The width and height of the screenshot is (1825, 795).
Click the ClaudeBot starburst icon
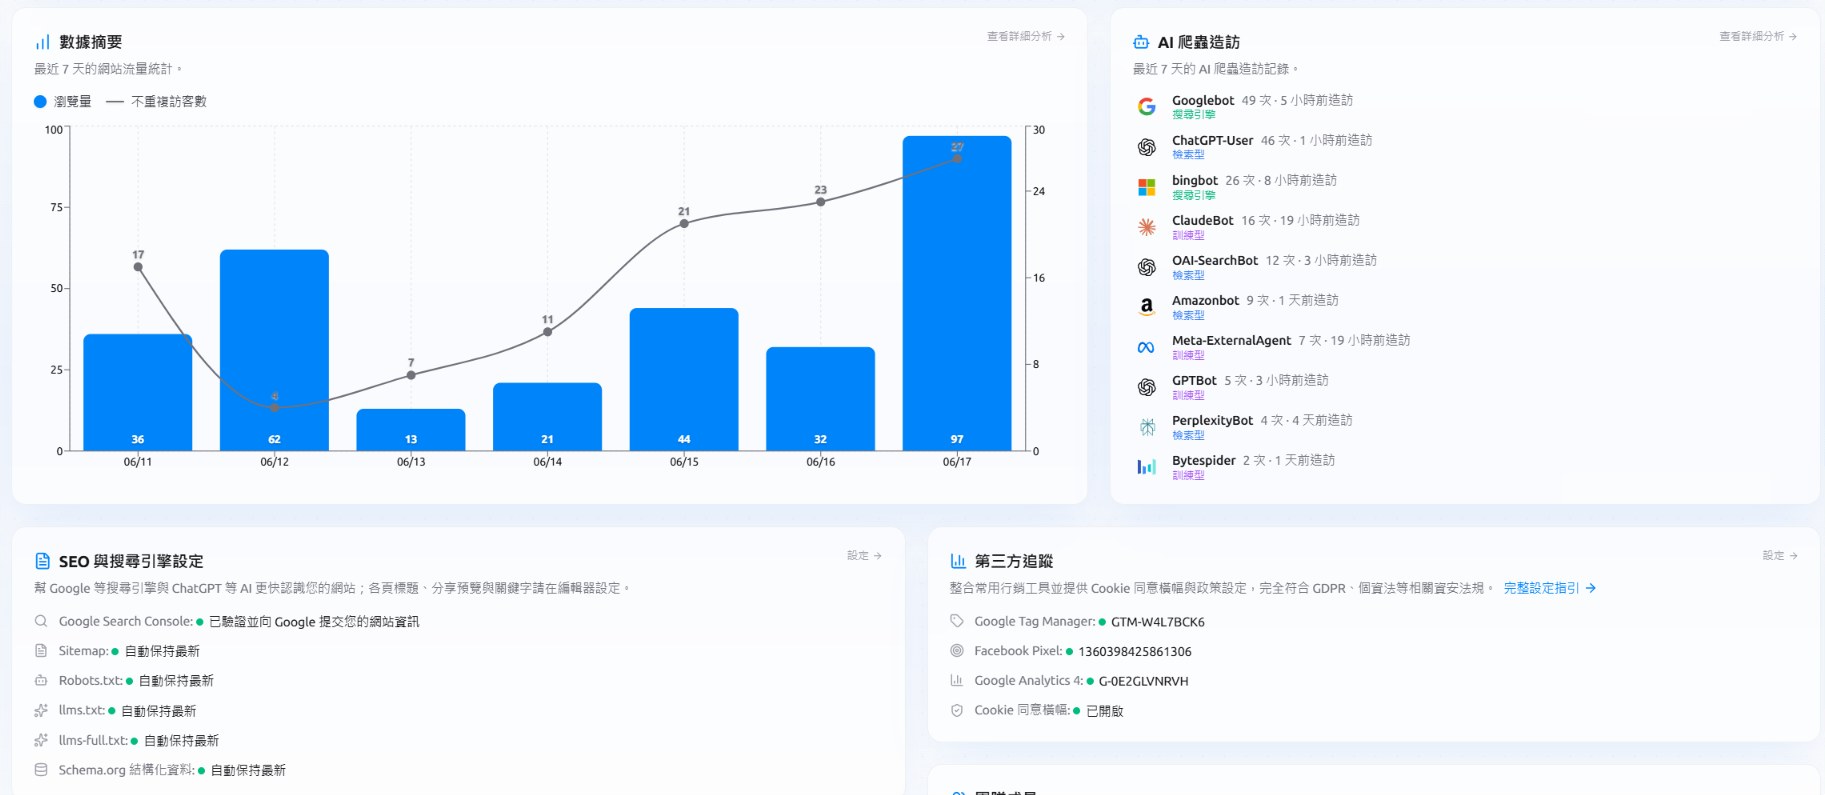pyautogui.click(x=1147, y=227)
